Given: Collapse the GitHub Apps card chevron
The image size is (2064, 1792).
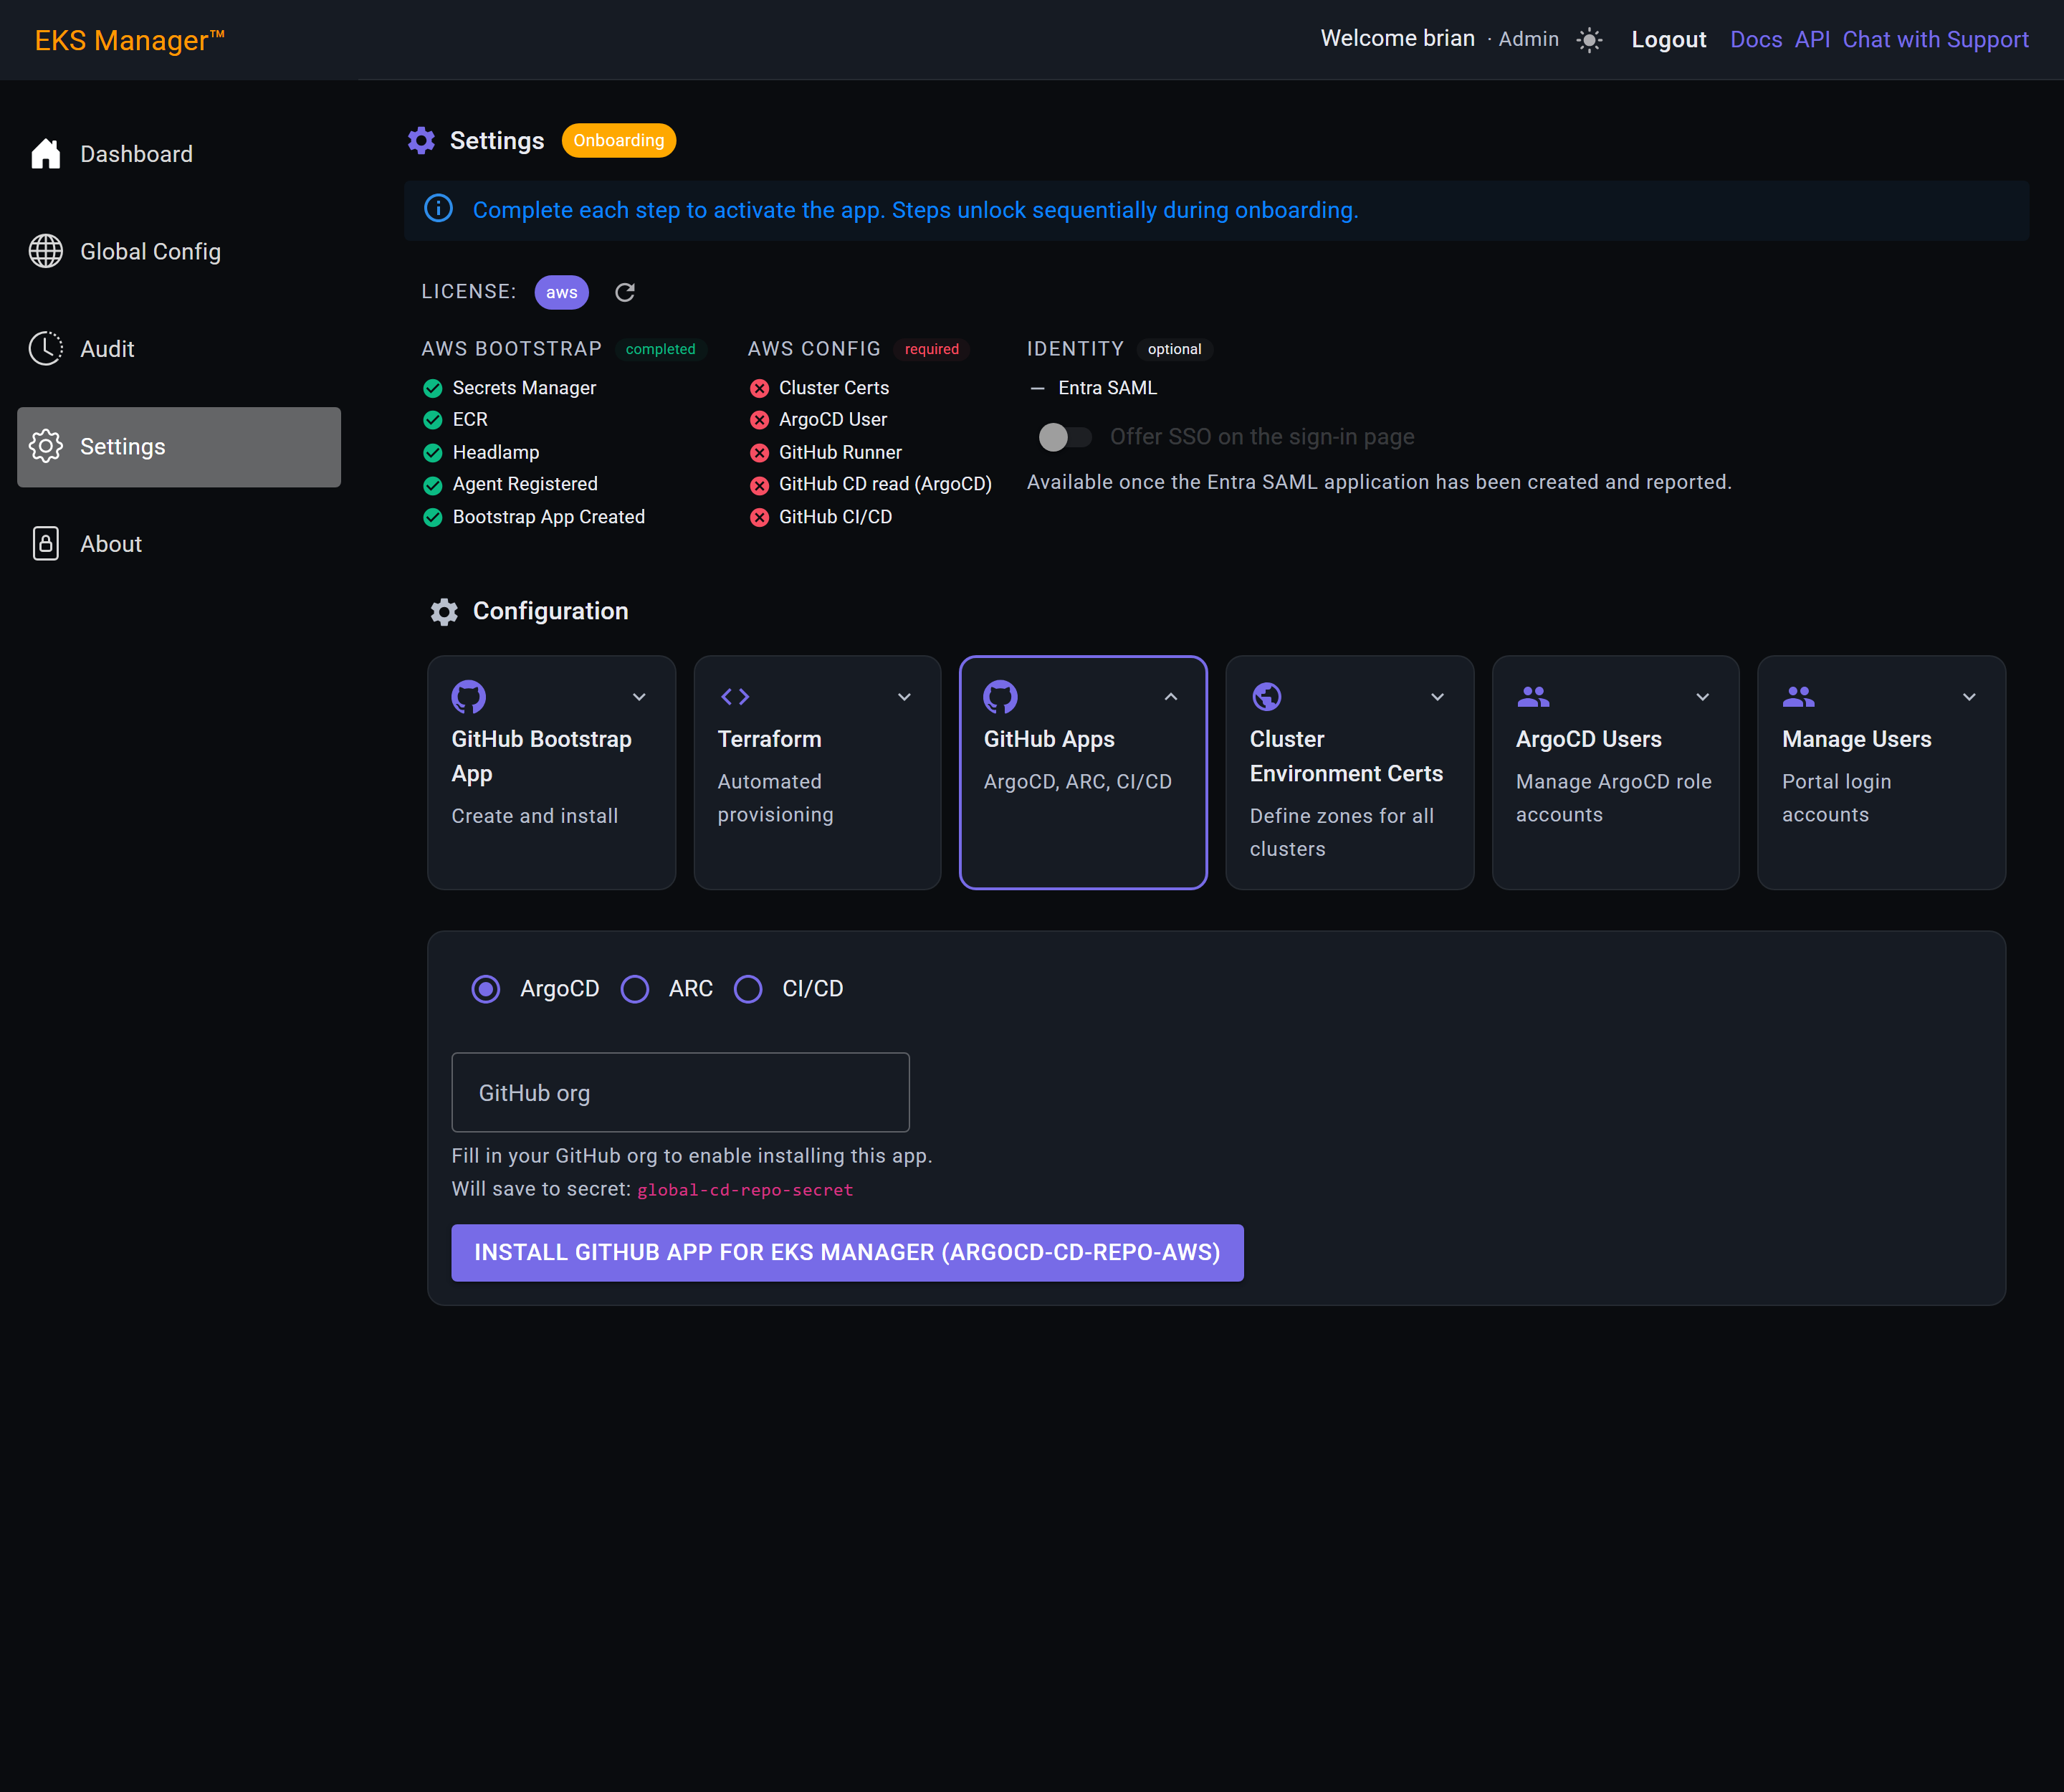Looking at the screenshot, I should (x=1171, y=697).
